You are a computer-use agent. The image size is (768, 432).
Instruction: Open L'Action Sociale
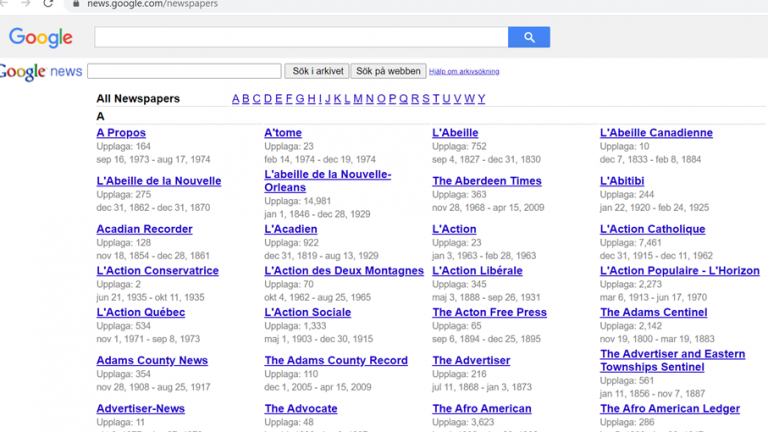click(x=308, y=312)
